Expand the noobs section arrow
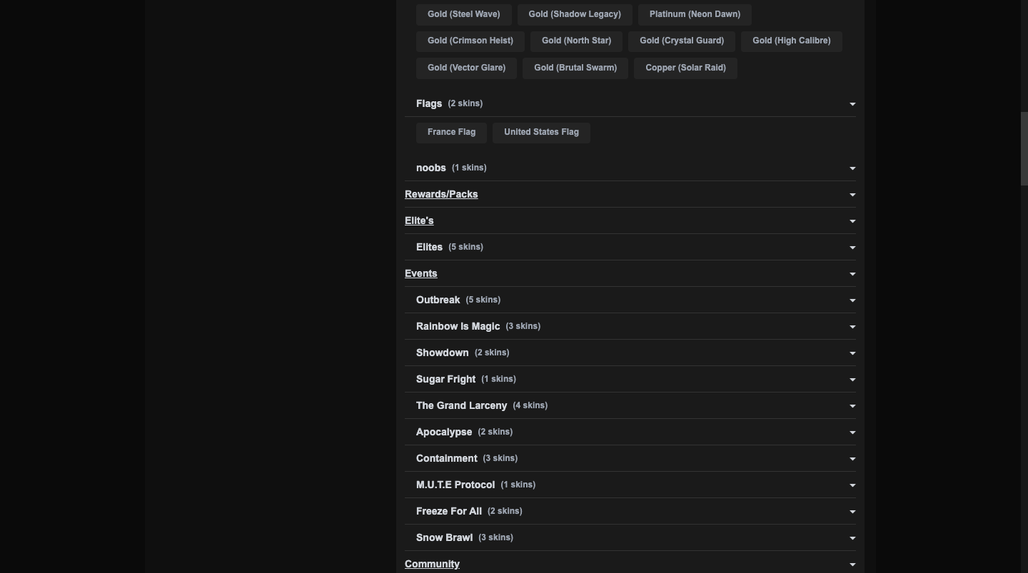This screenshot has height=573, width=1028. point(852,168)
